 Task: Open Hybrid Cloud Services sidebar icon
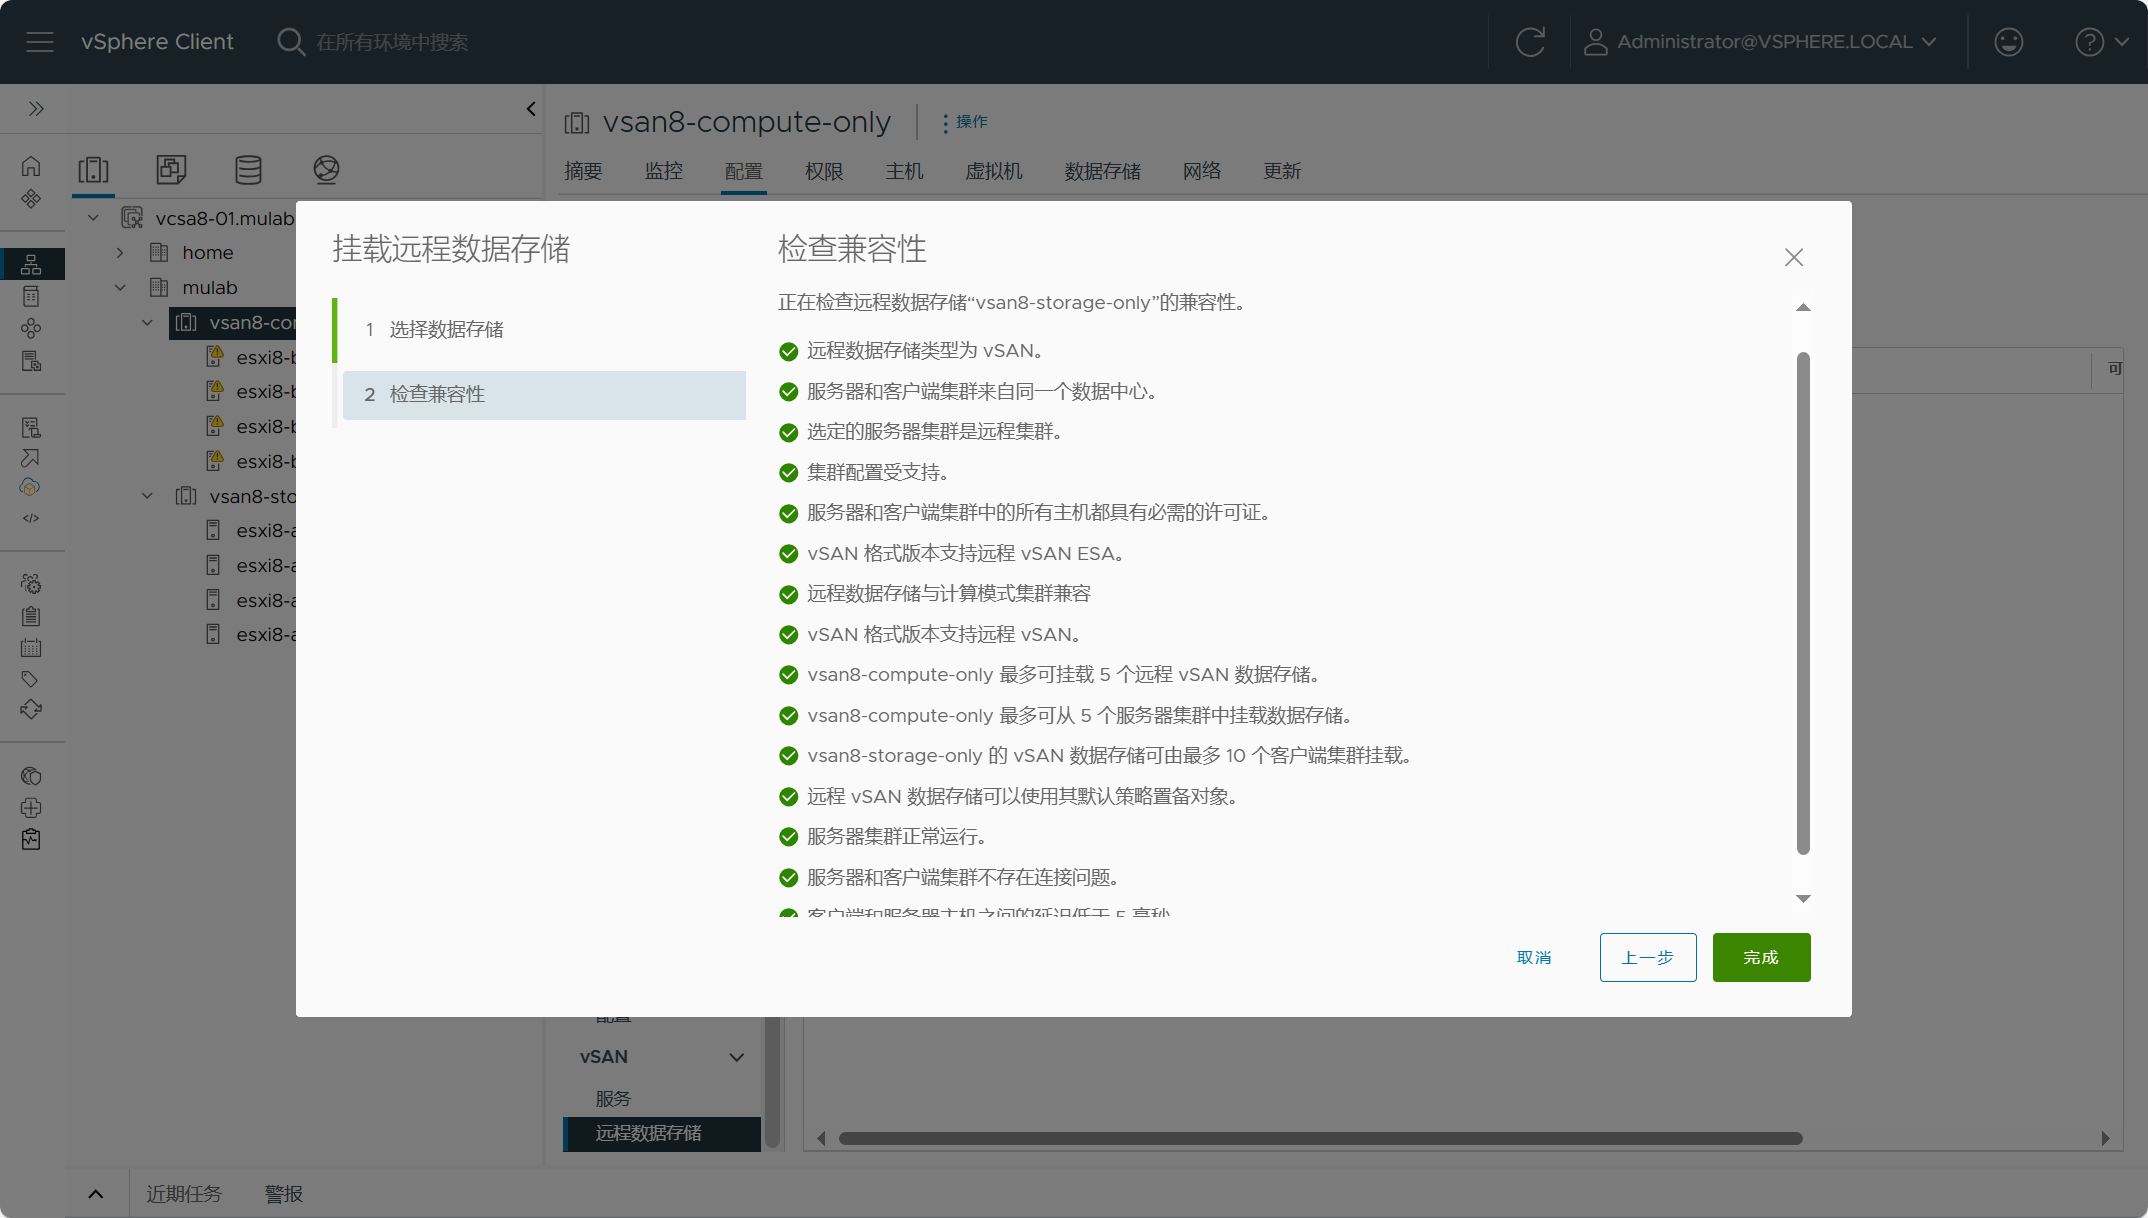pos(31,488)
